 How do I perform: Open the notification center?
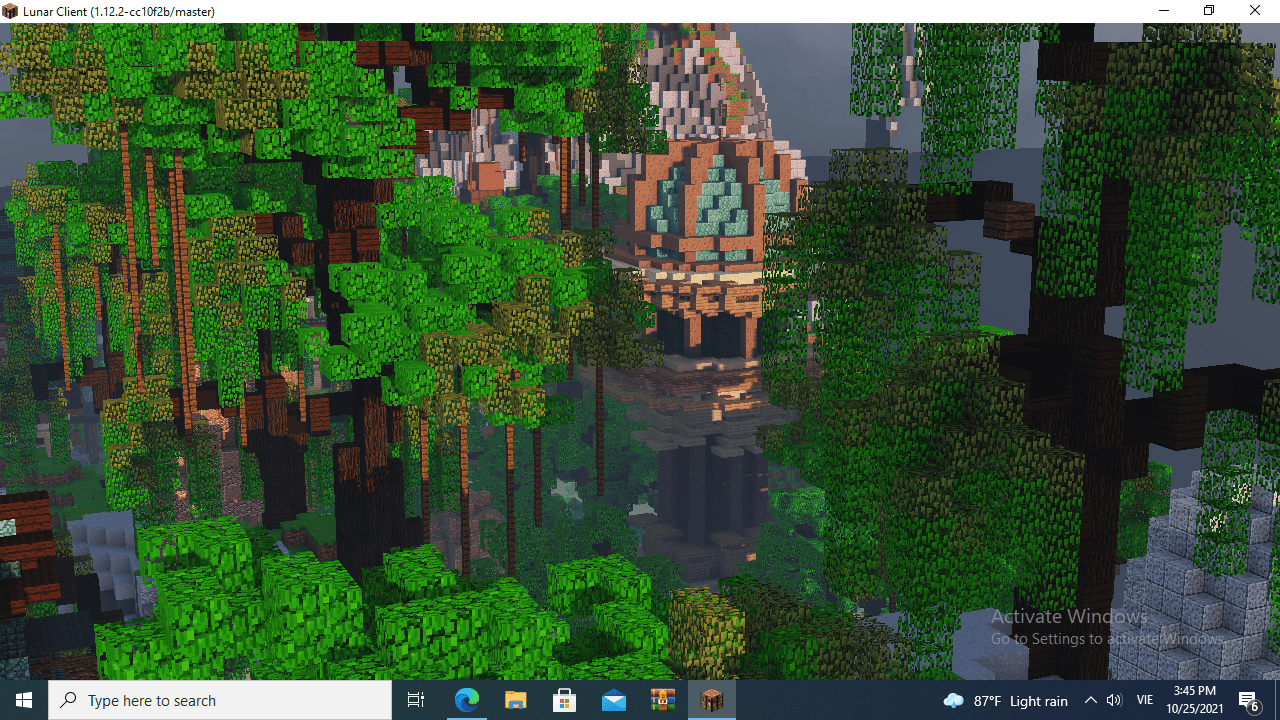1249,700
